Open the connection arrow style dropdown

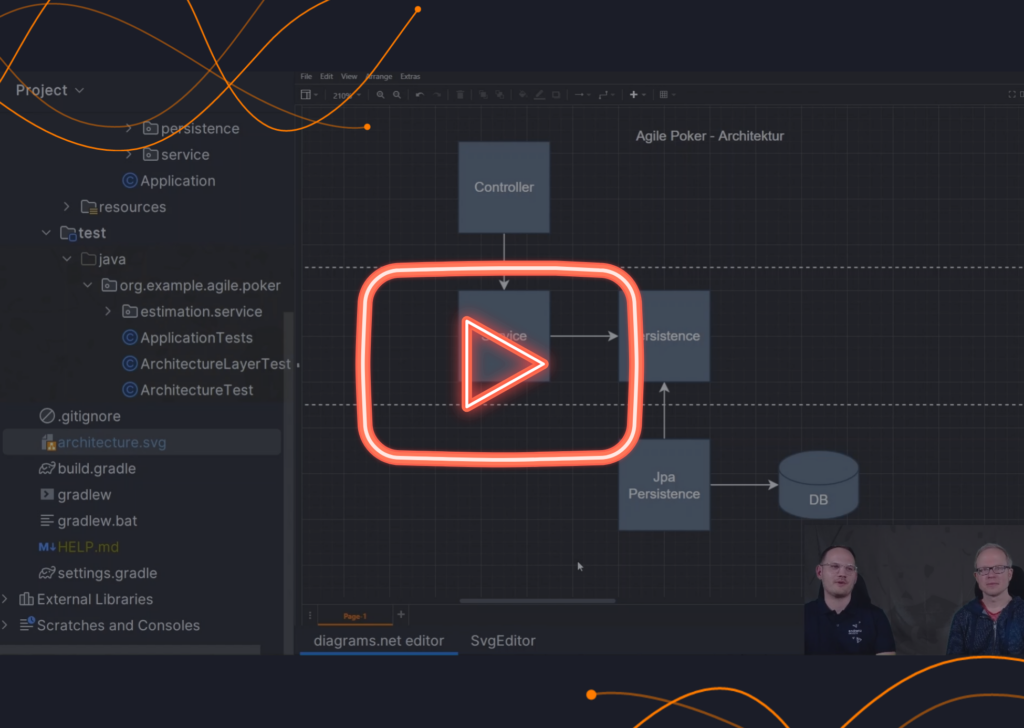[x=582, y=95]
